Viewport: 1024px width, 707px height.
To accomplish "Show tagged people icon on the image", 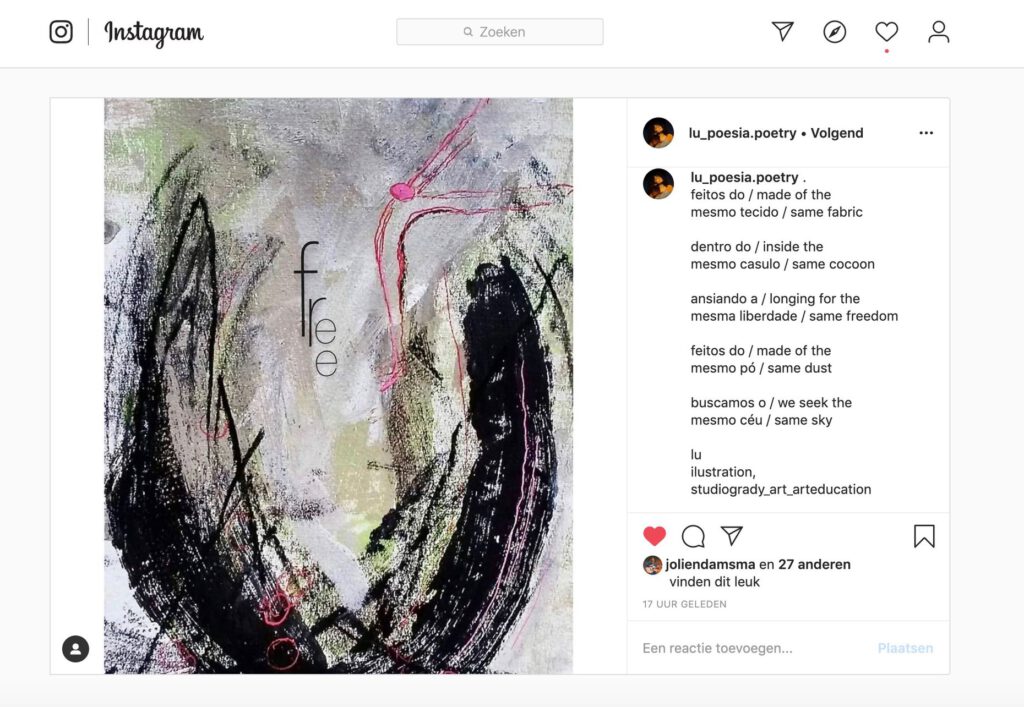I will click(76, 649).
